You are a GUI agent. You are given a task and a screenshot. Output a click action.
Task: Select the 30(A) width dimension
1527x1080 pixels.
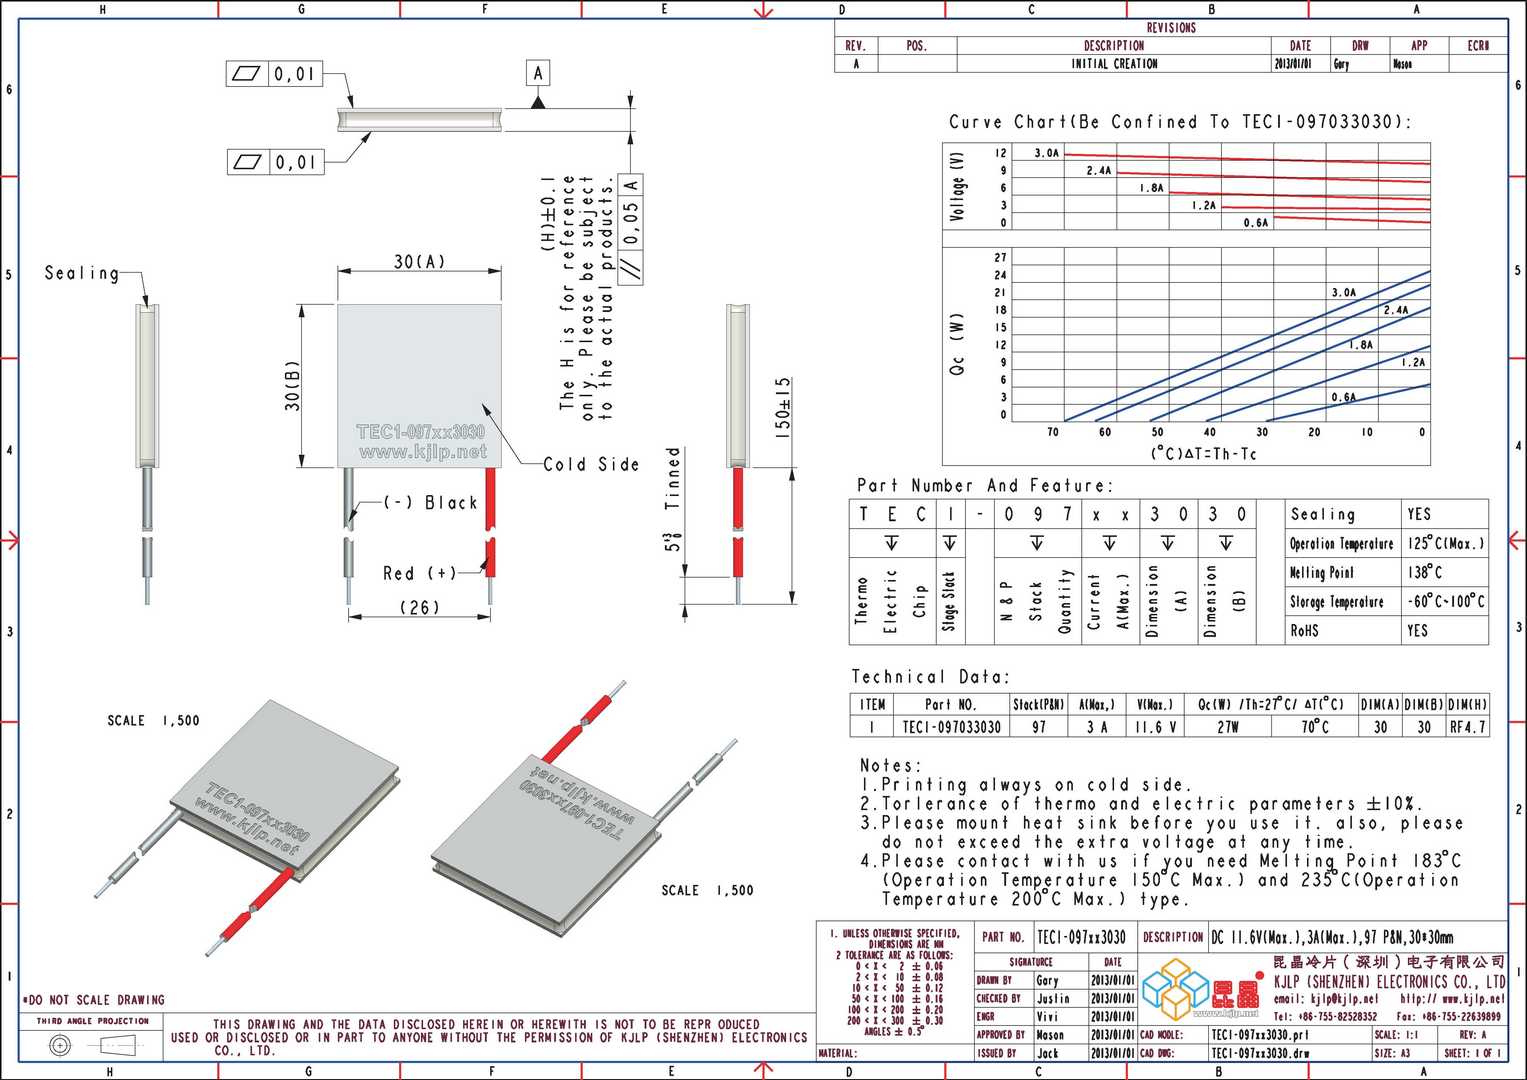[x=419, y=261]
